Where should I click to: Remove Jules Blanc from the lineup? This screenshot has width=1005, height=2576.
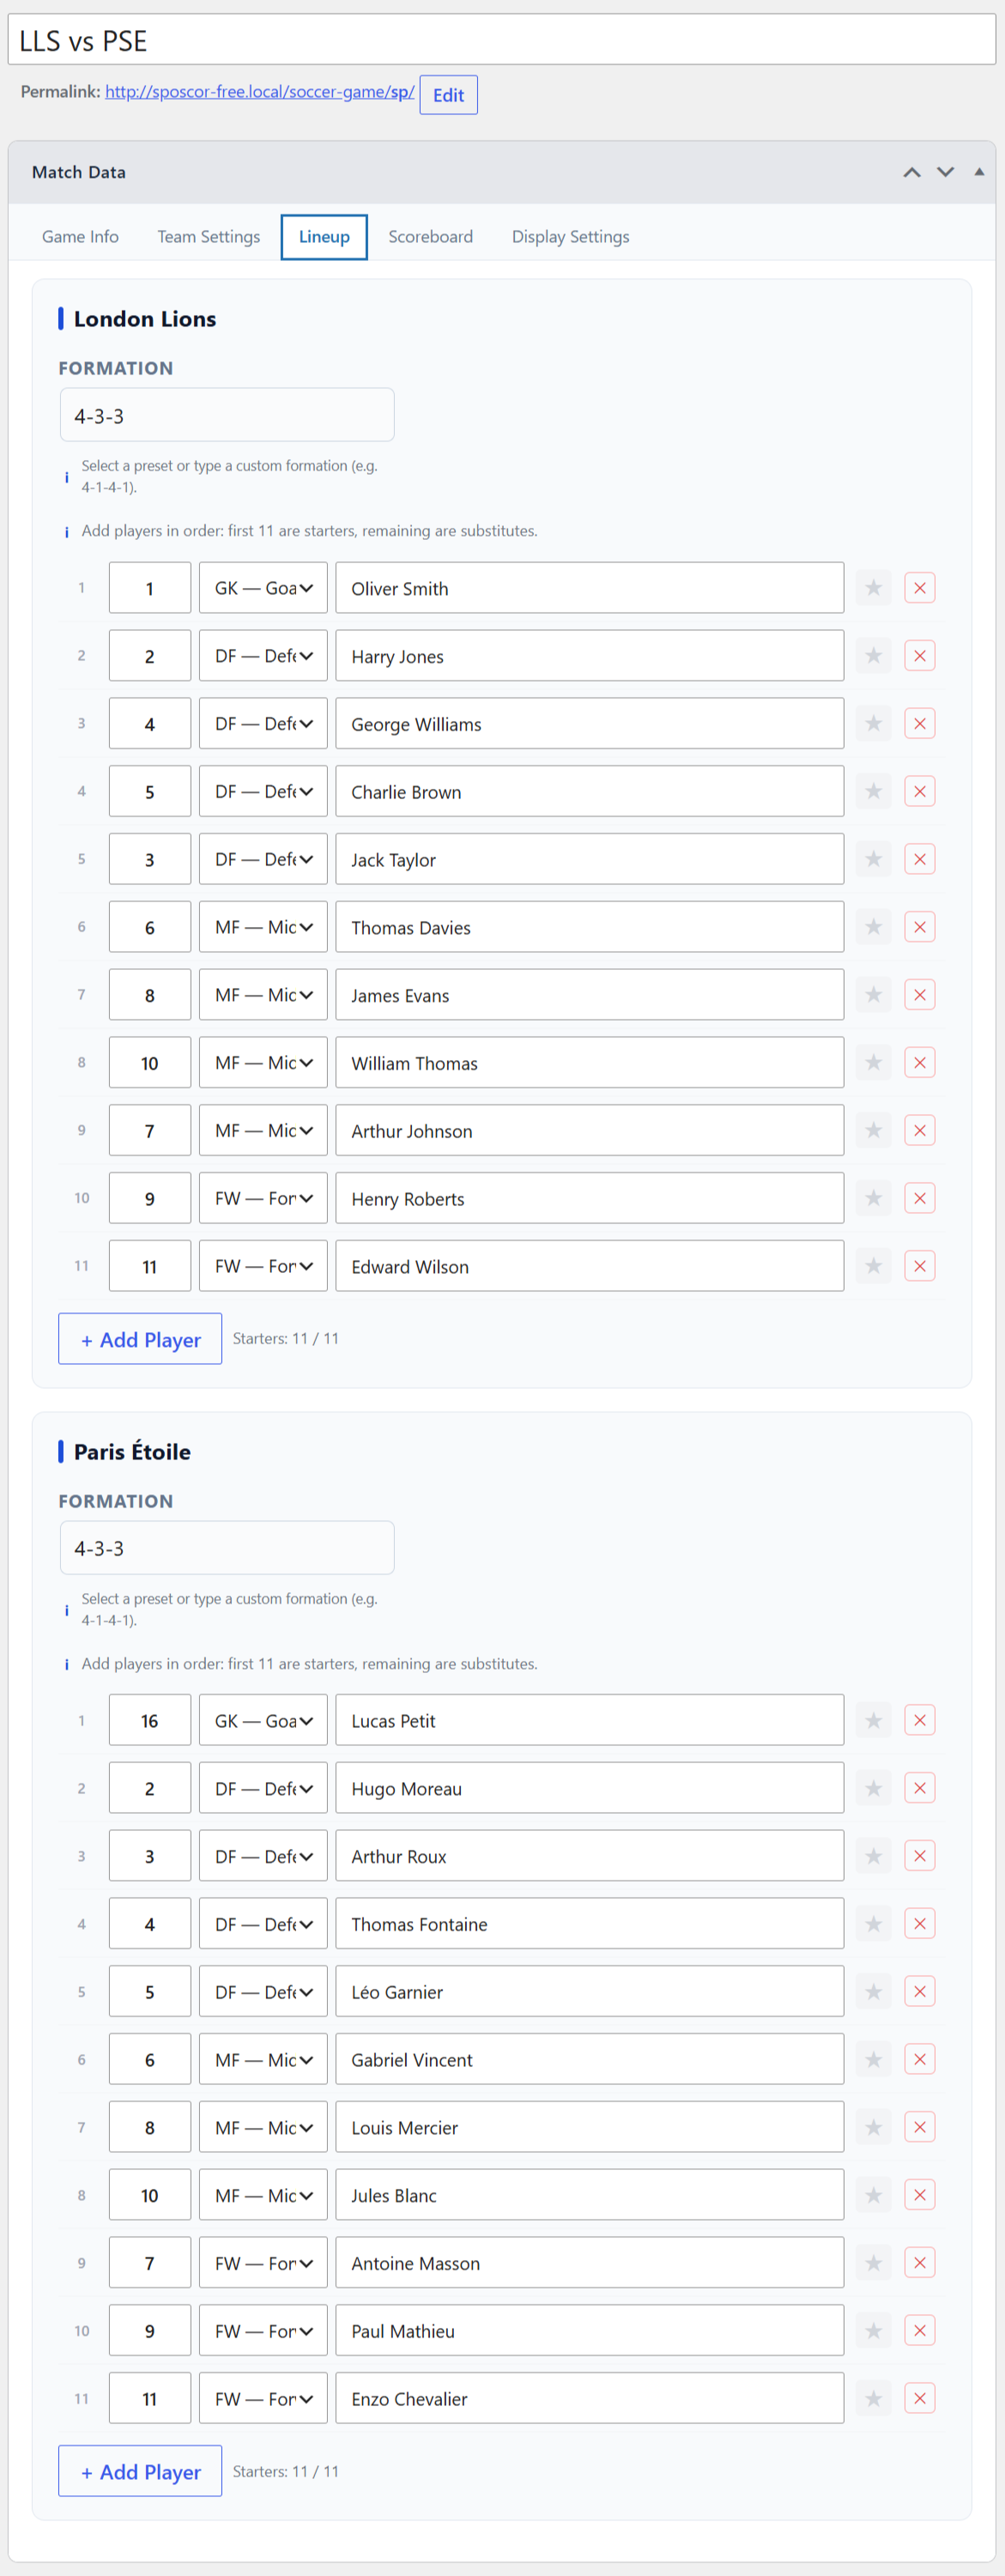(x=919, y=2195)
